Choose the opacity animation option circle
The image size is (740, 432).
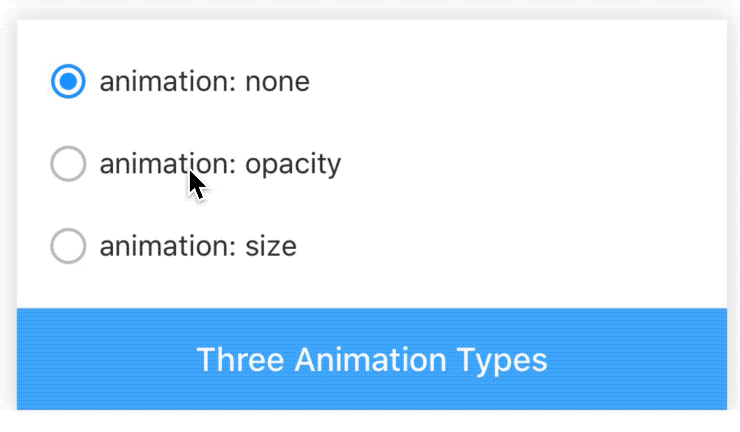(x=68, y=164)
